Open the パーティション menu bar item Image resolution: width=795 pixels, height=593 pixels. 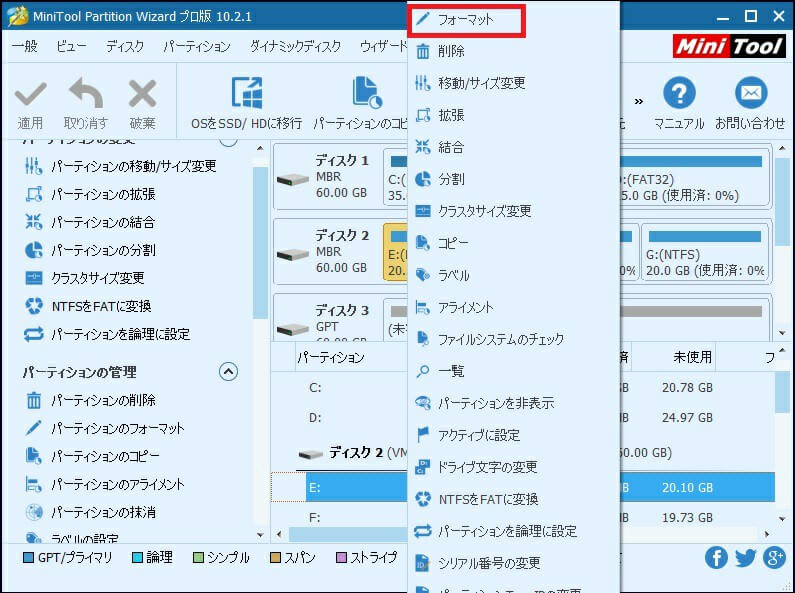tap(196, 47)
